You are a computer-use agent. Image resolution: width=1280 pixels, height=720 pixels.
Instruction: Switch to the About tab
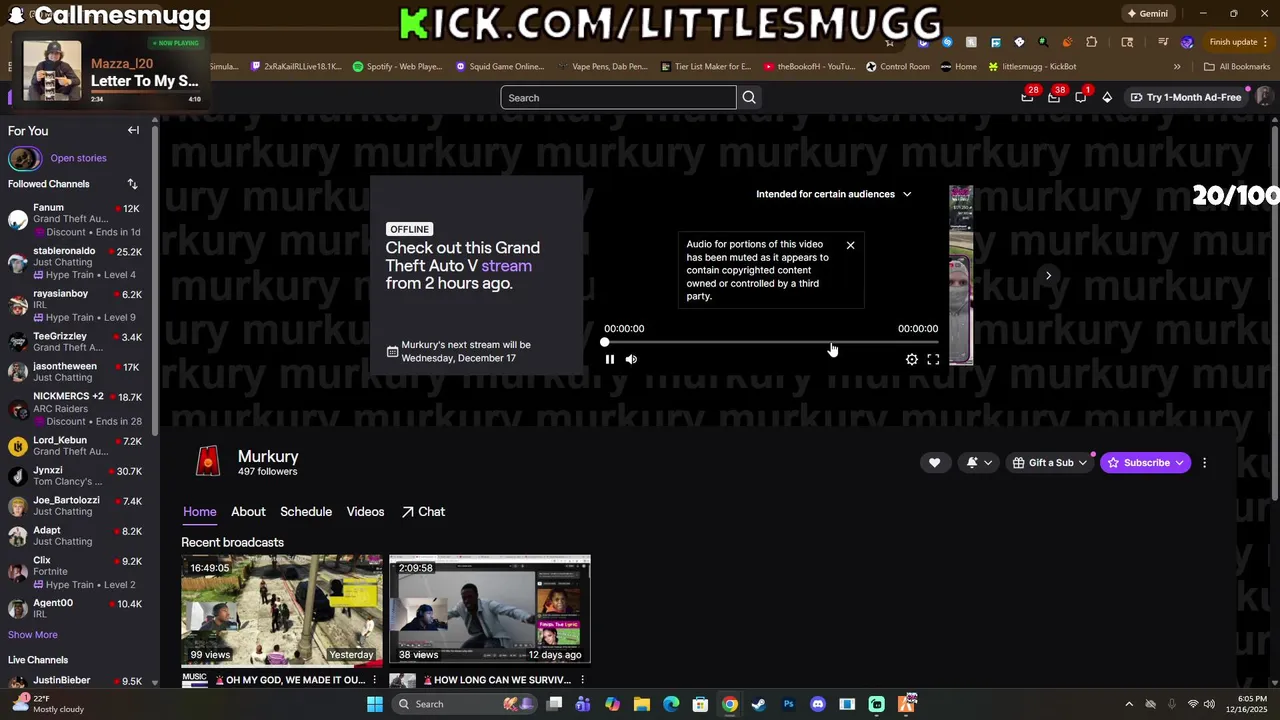(248, 512)
